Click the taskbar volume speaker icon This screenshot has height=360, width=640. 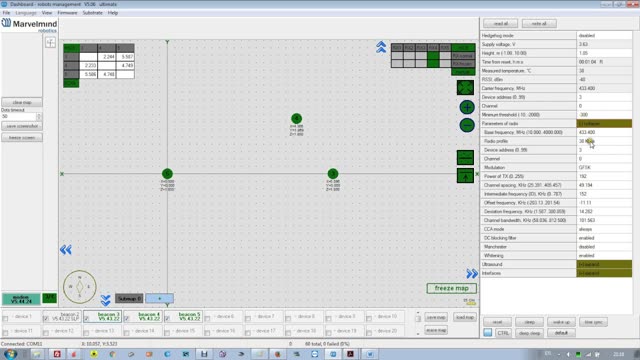tap(568, 354)
